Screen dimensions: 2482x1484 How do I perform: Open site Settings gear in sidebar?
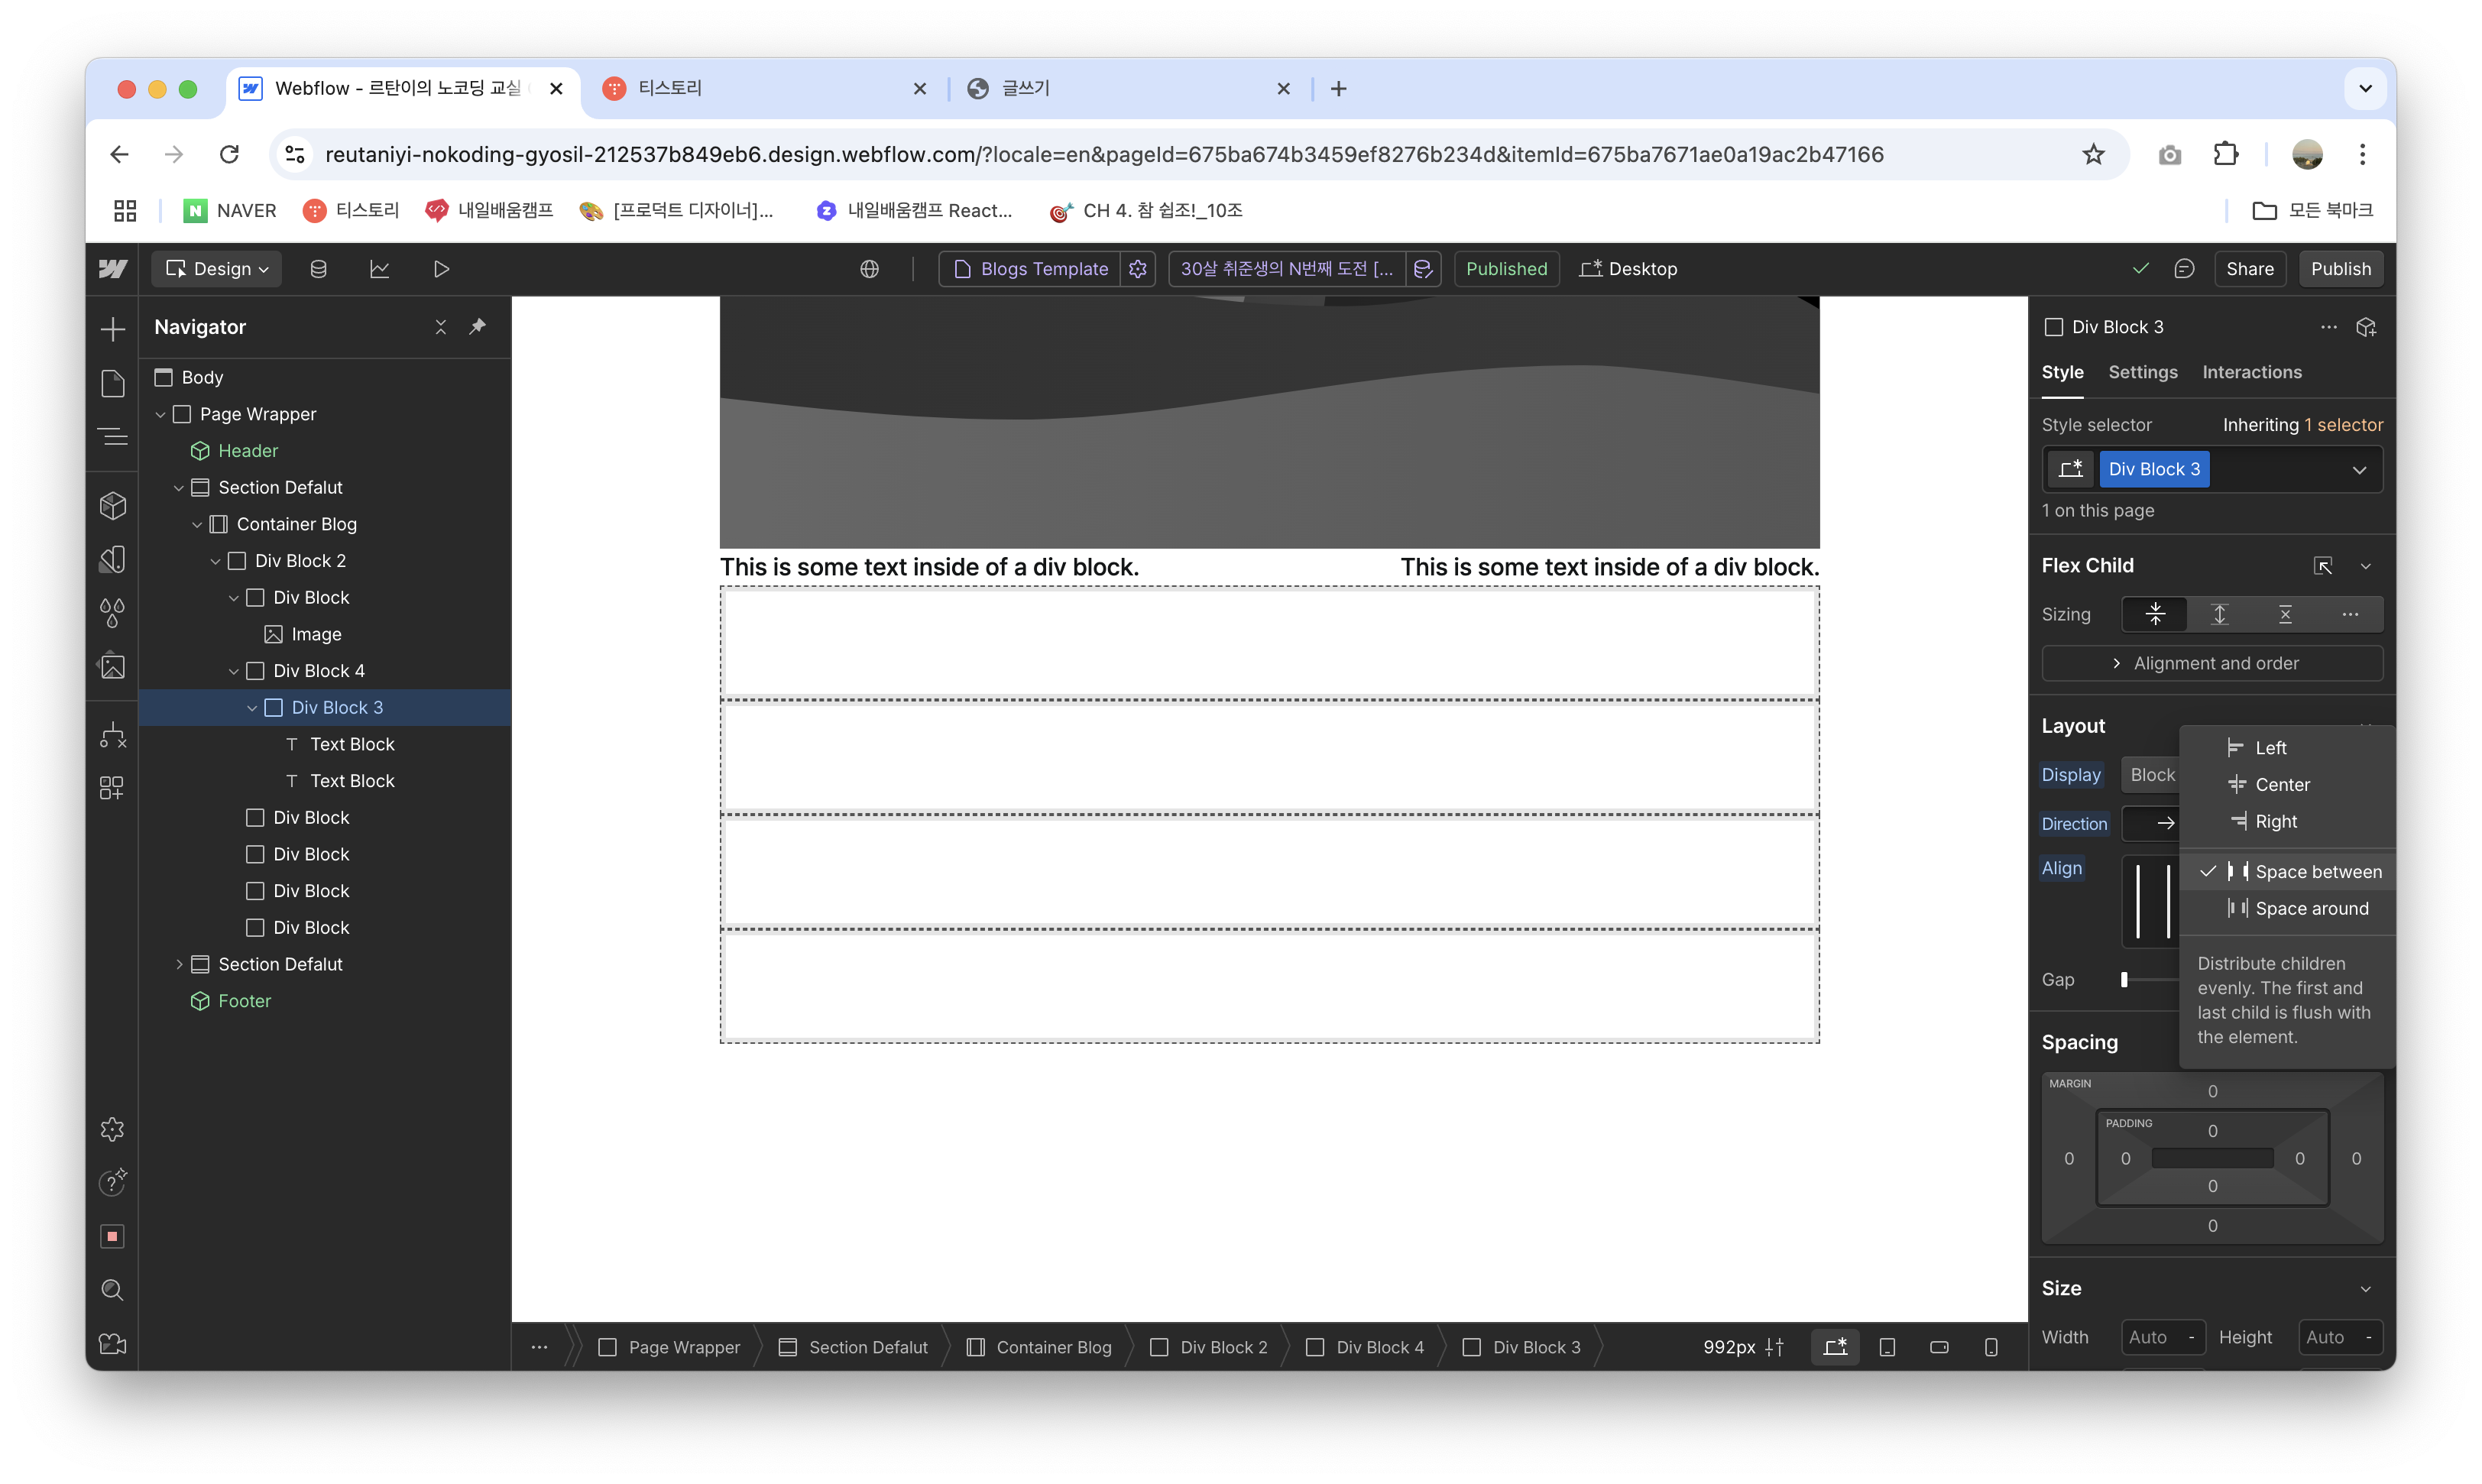pos(113,1130)
